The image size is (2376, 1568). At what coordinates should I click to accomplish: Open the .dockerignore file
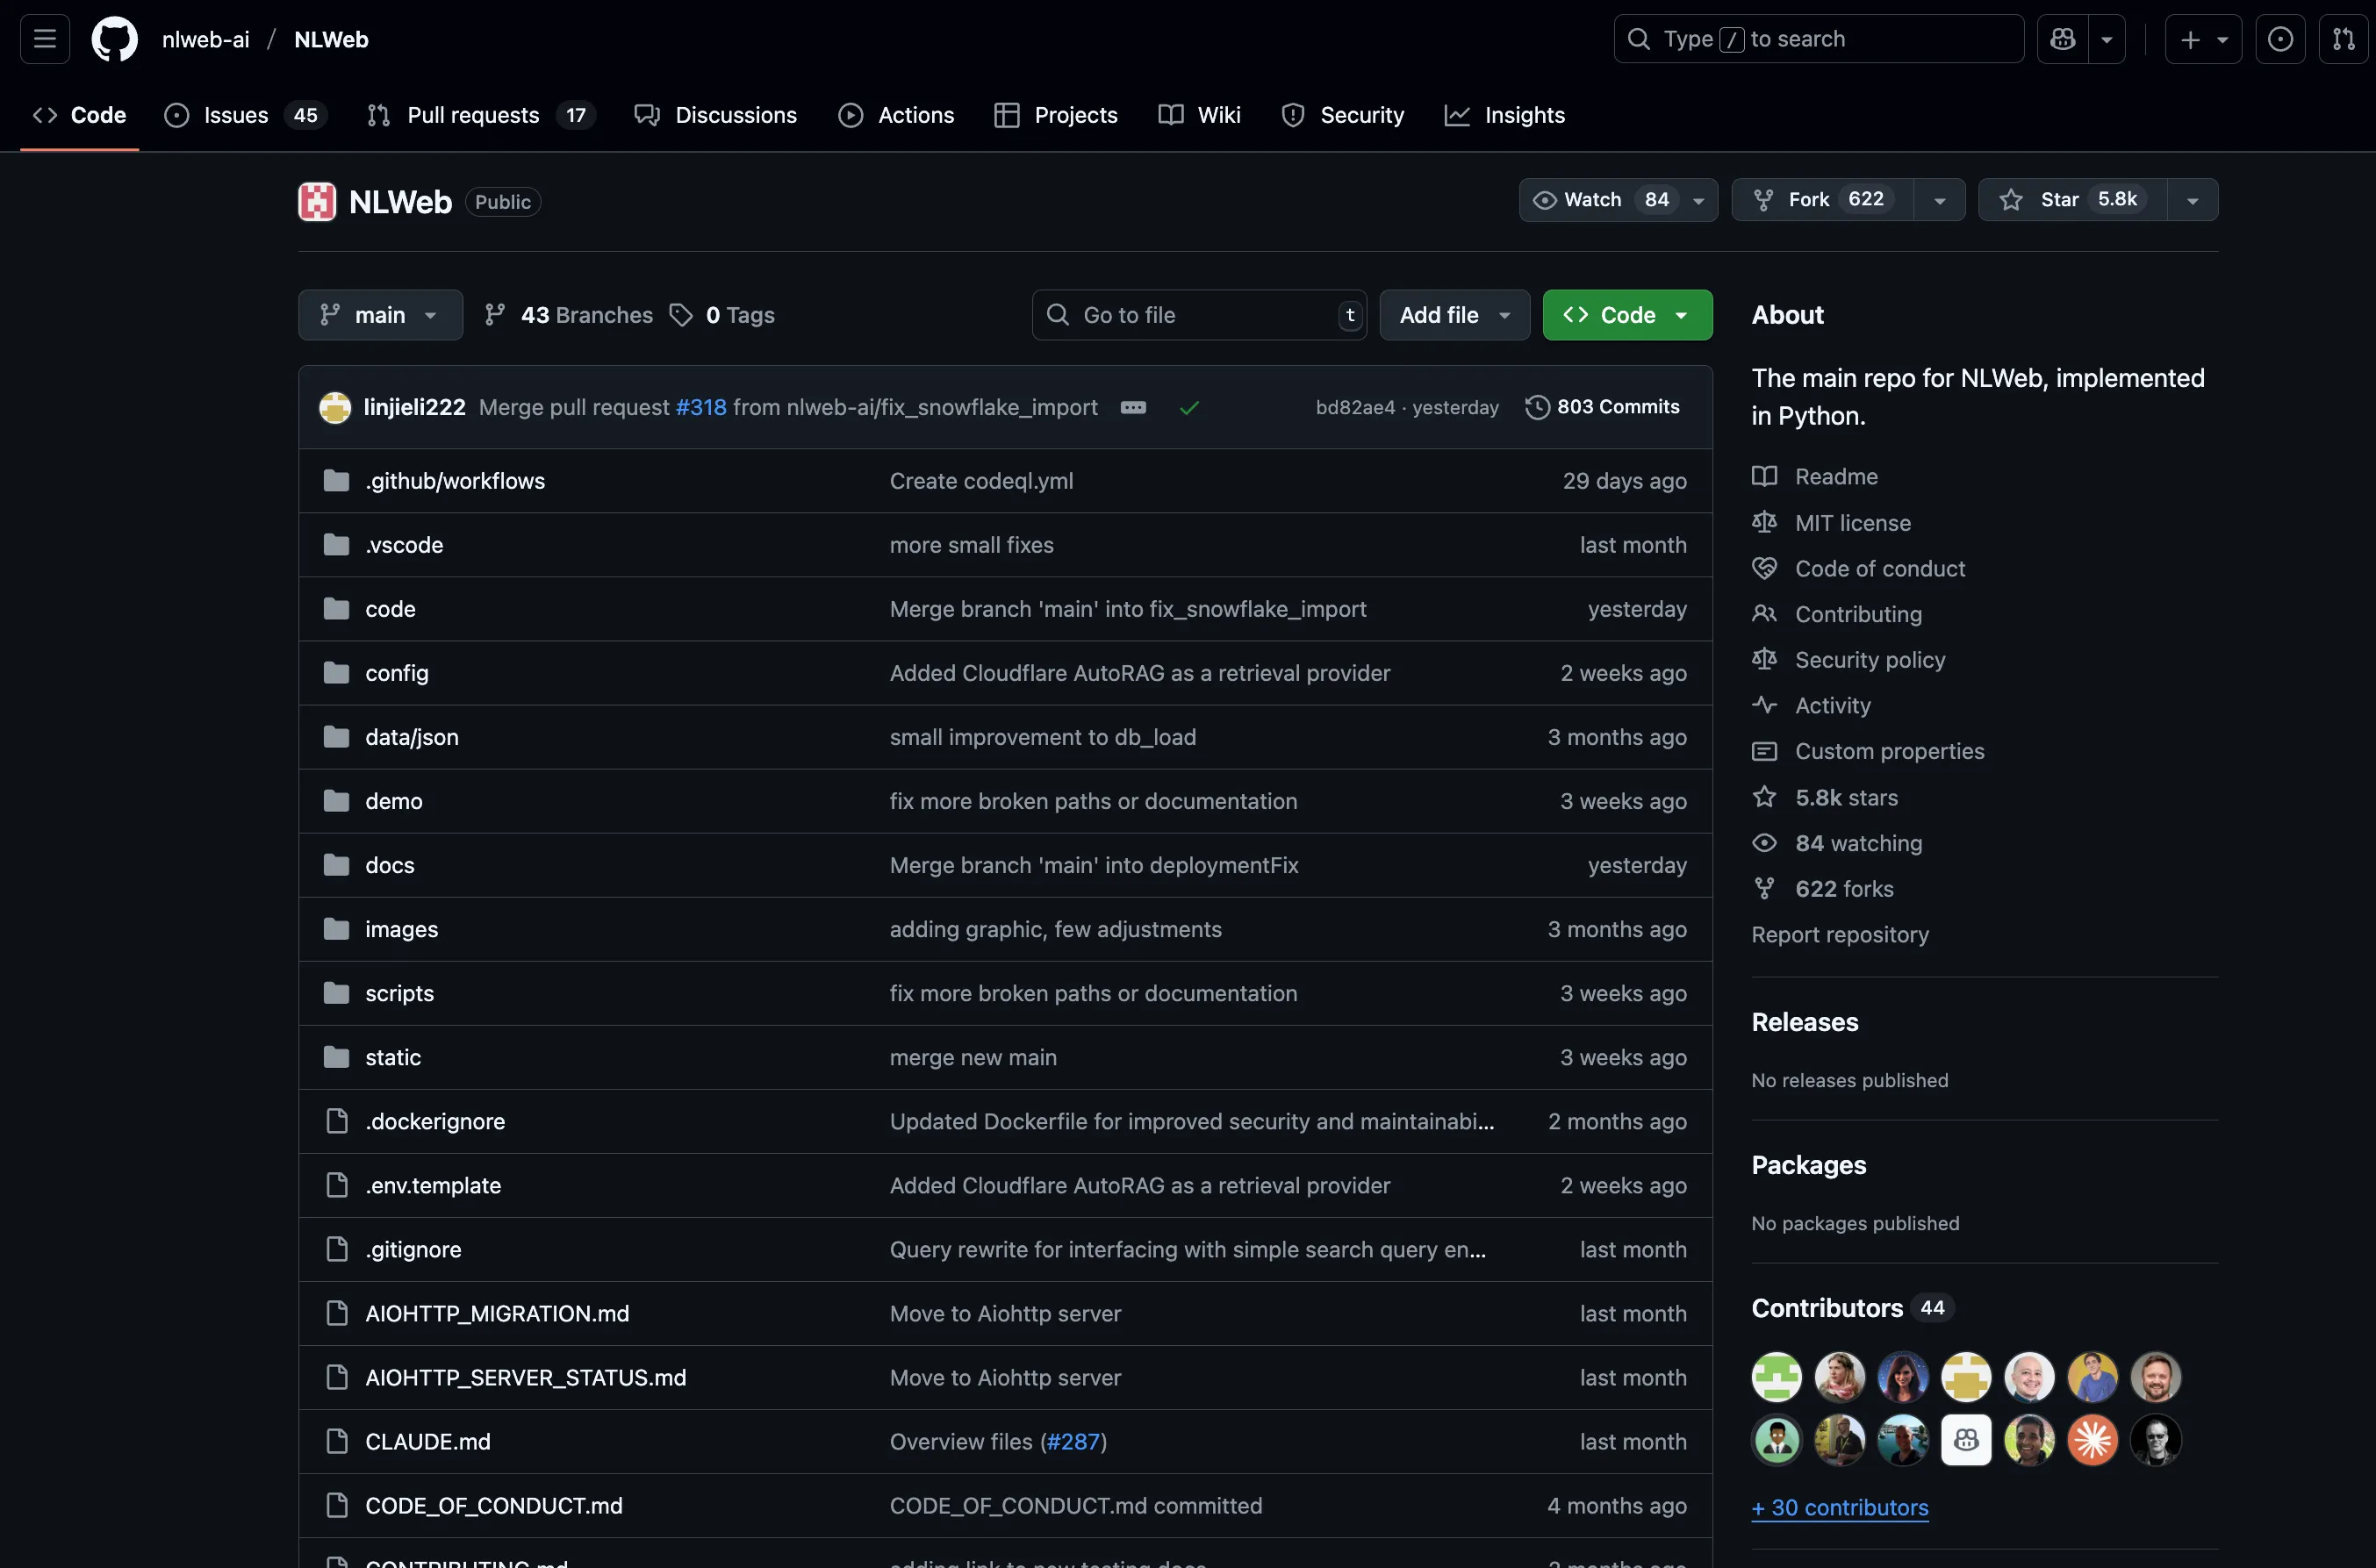[x=435, y=1121]
